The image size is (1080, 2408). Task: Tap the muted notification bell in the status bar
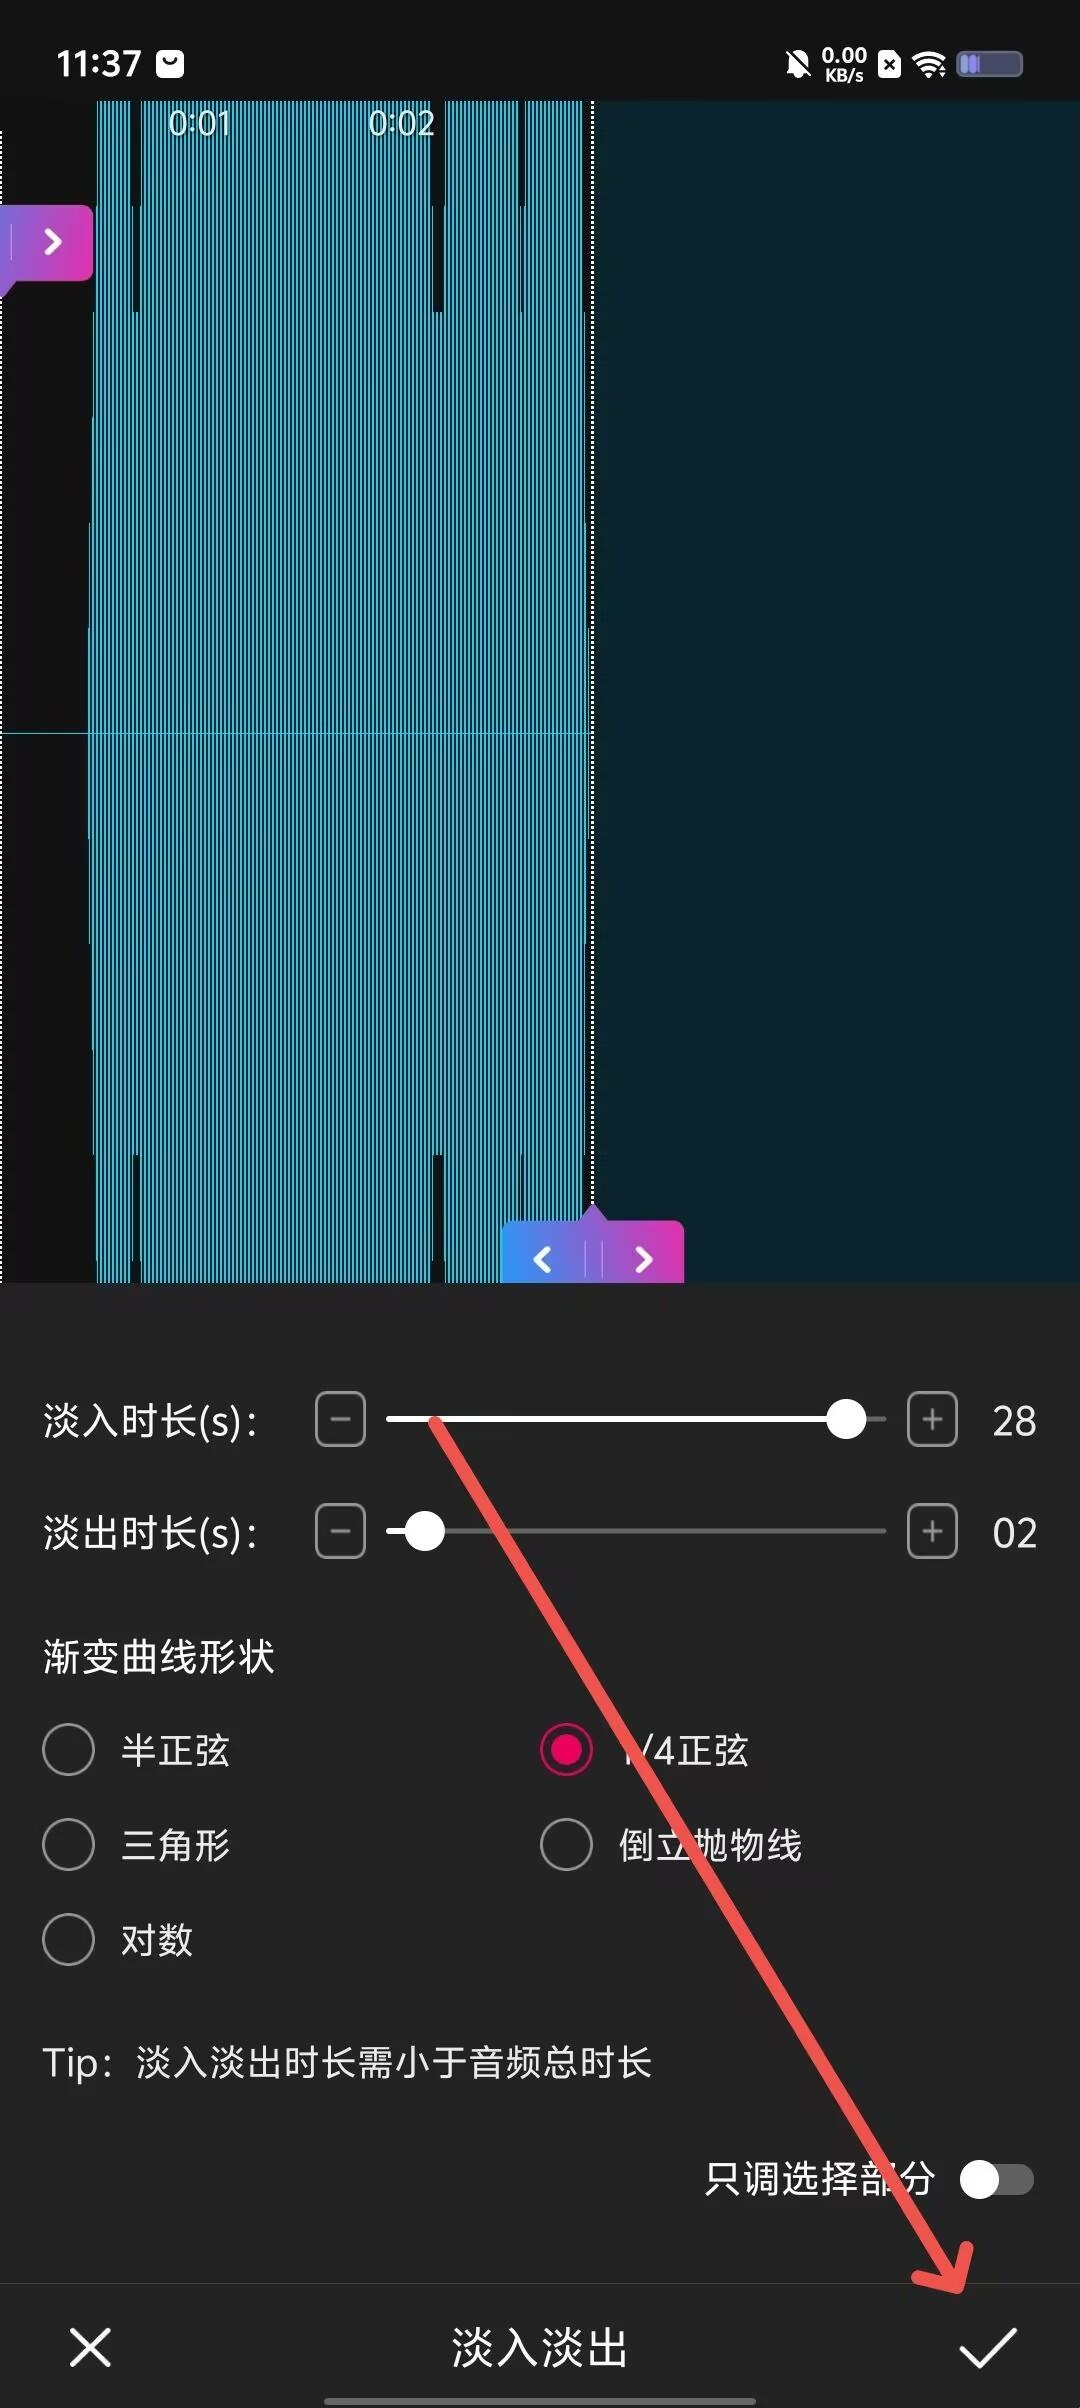pos(797,65)
